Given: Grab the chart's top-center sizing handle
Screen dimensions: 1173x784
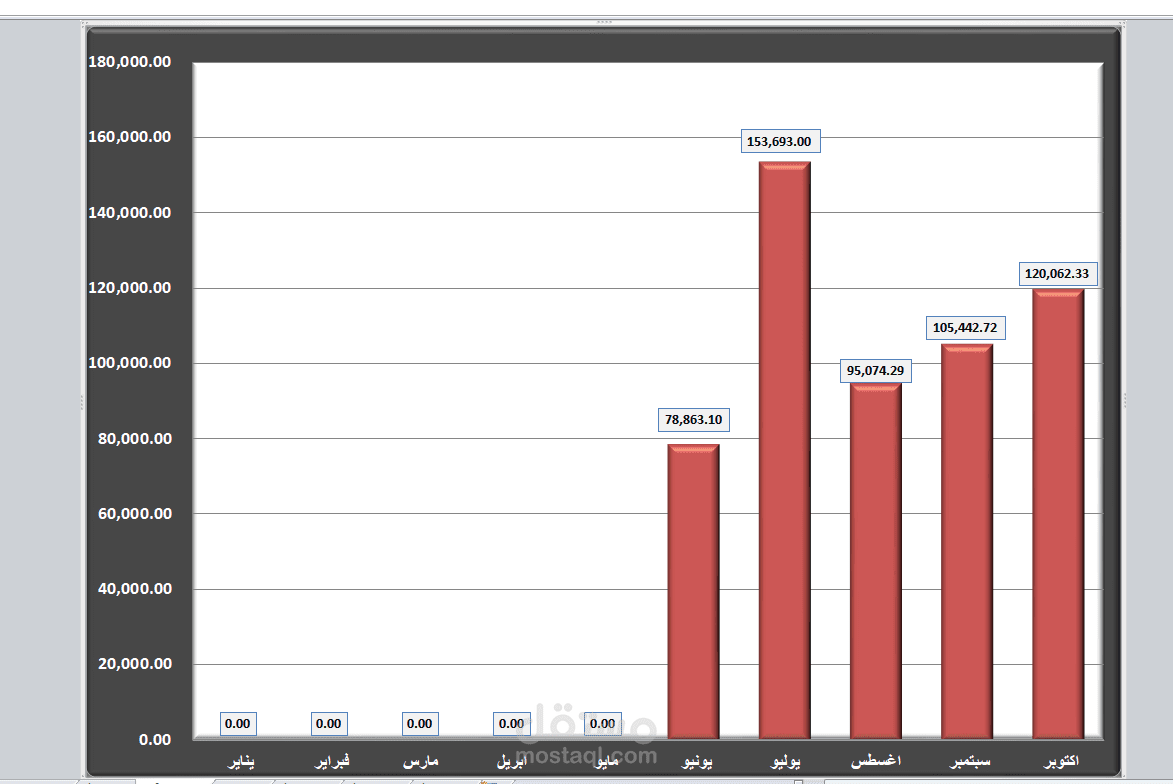Looking at the screenshot, I should tap(604, 22).
